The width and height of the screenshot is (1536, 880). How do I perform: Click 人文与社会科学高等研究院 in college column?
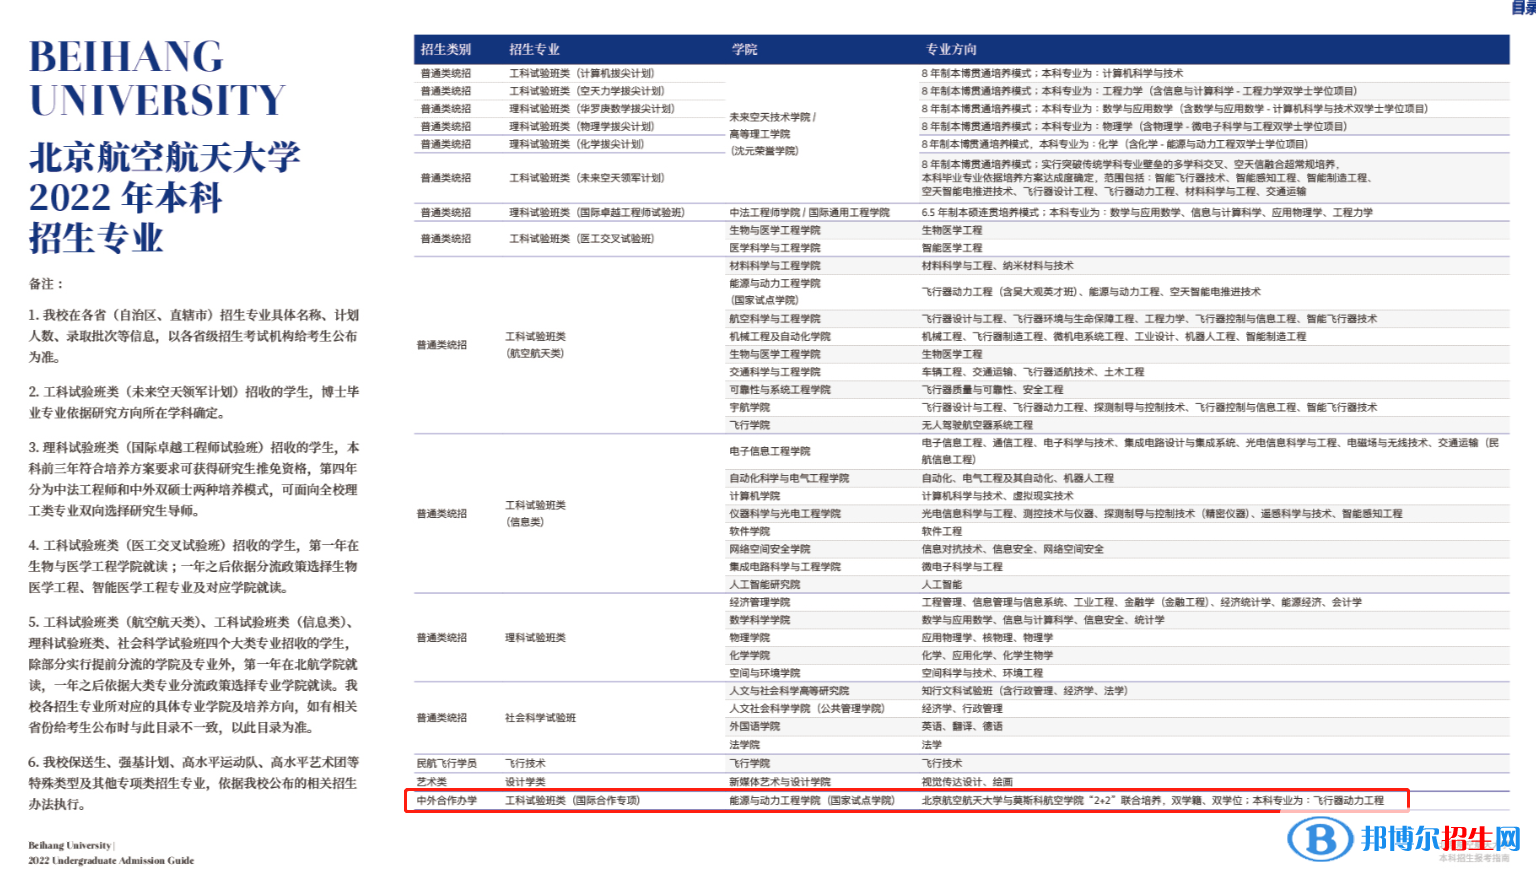789,690
